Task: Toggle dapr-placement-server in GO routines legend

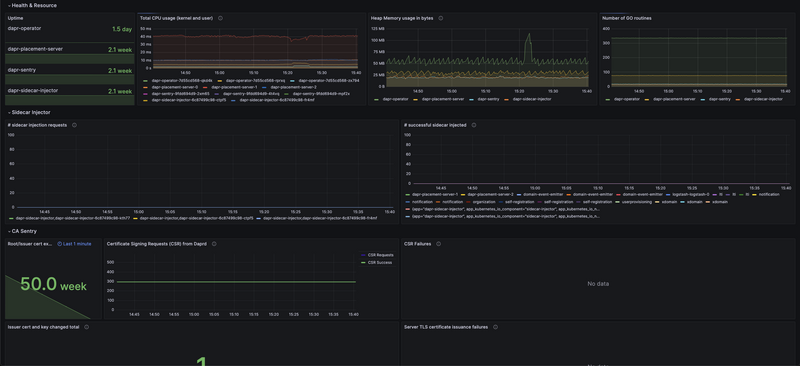Action: (x=674, y=99)
